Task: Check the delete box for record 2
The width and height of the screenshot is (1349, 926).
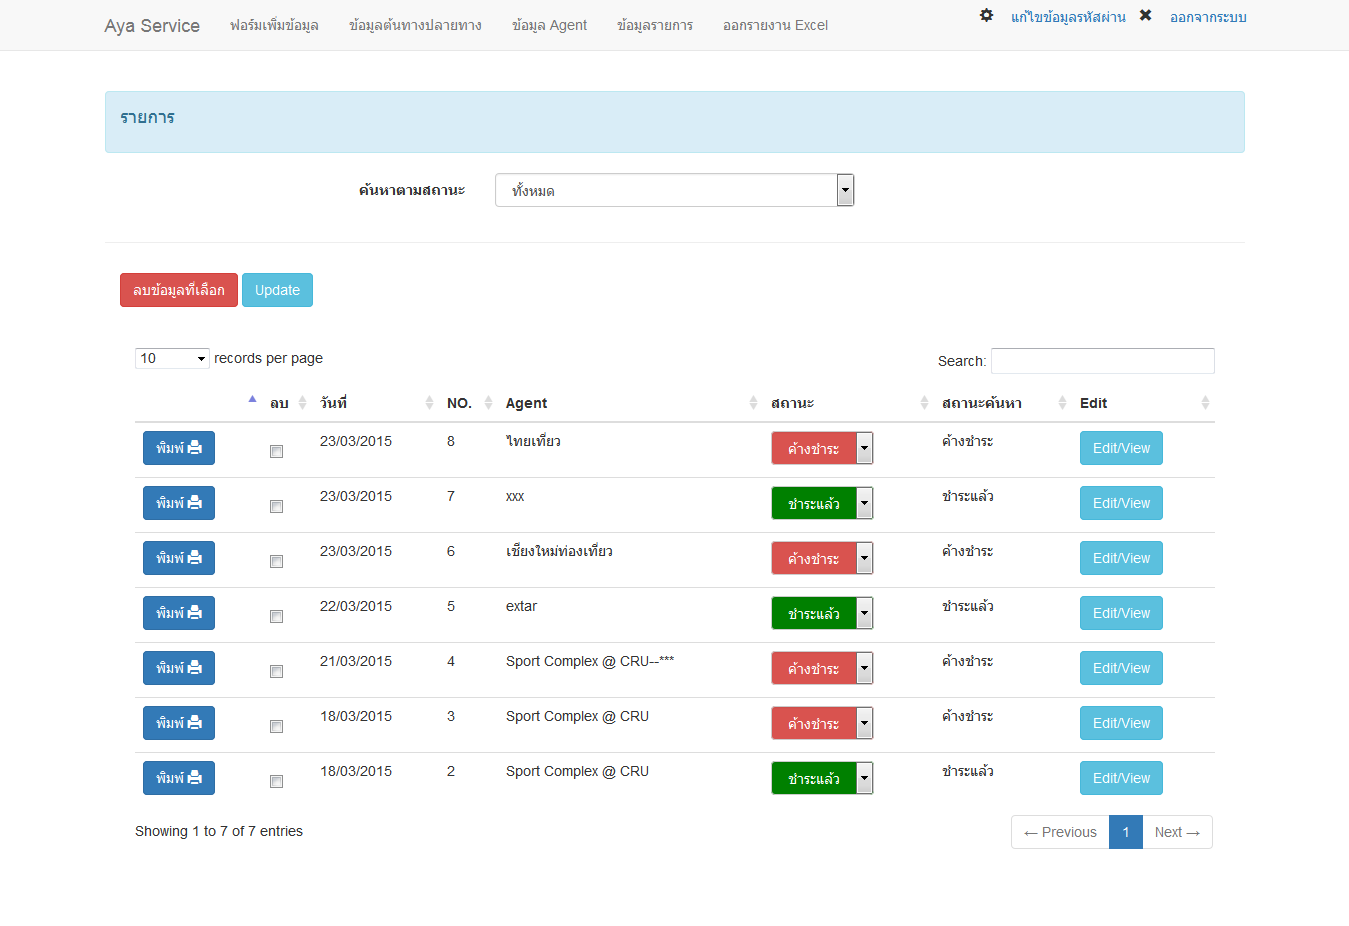Action: [276, 782]
